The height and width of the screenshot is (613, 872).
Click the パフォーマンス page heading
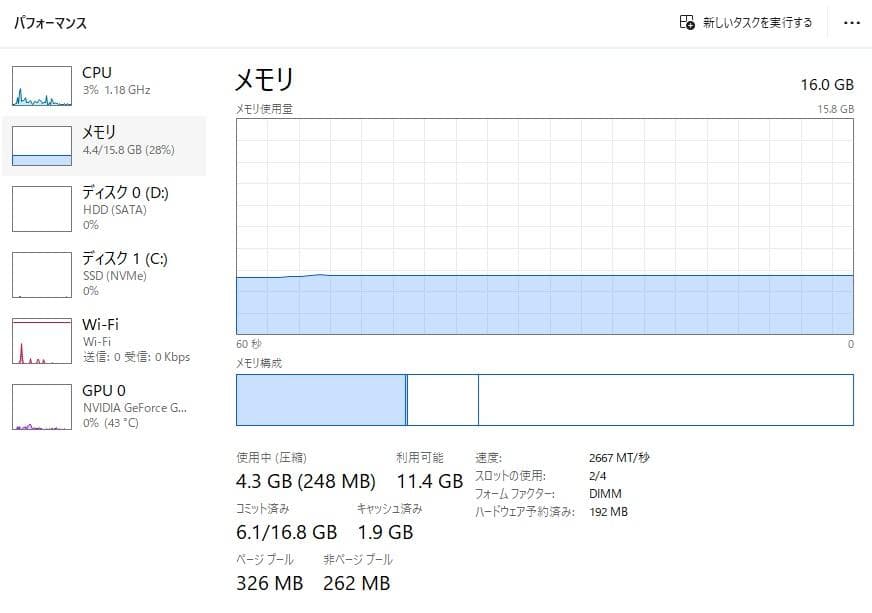click(x=49, y=22)
